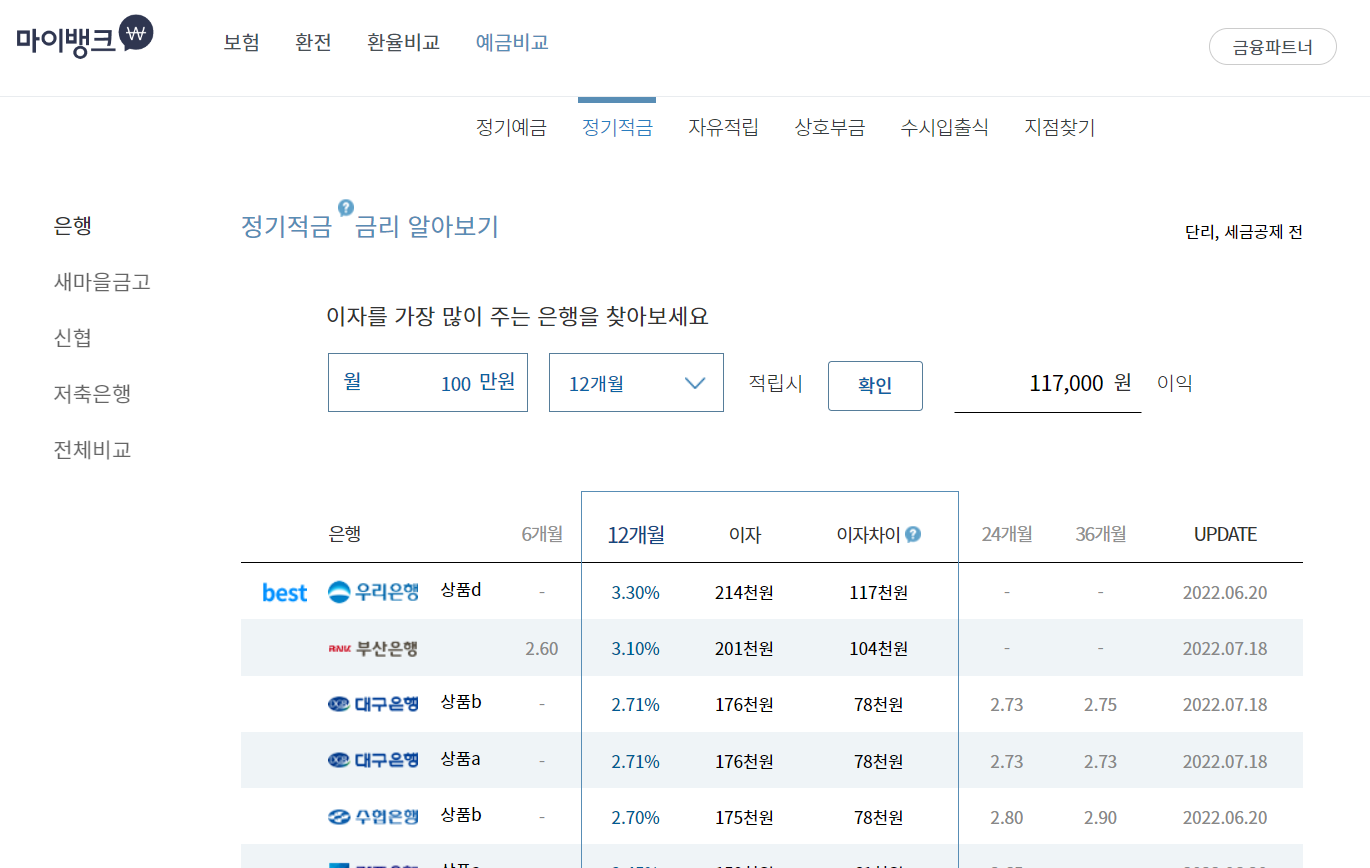
Task: Select 새마을금고 in the sidebar
Action: [102, 282]
